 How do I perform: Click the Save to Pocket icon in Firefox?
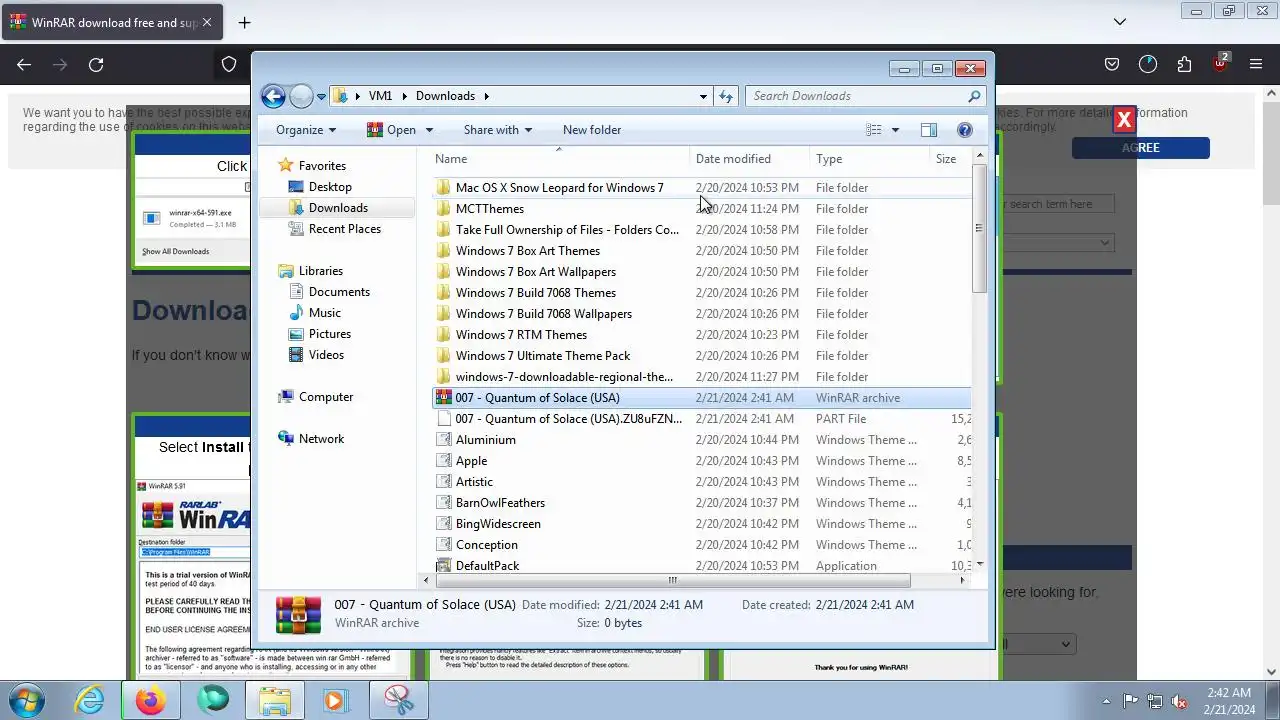(x=1112, y=65)
